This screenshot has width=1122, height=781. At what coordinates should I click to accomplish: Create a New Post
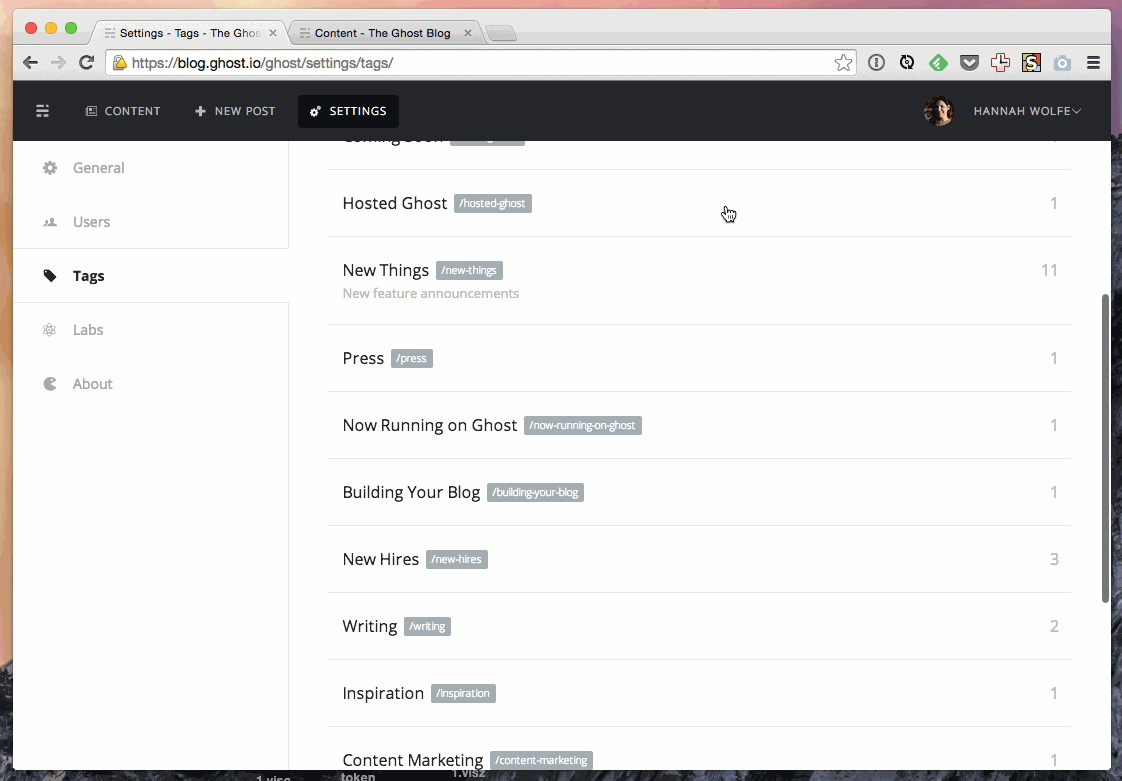pyautogui.click(x=235, y=111)
